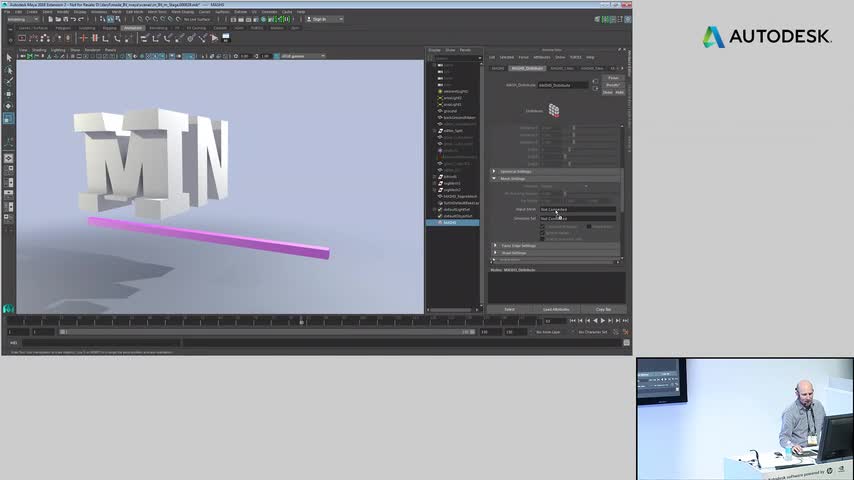Screen dimensions: 854x480
Task: Open the viewport gamma color space dropdown
Action: click(303, 56)
